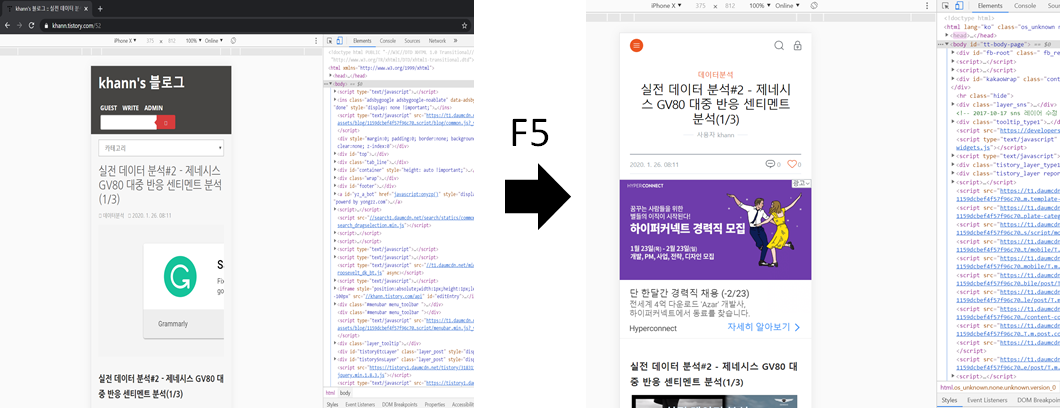Open the 광고 ad options dropdown
1060x408 pixels.
point(802,183)
